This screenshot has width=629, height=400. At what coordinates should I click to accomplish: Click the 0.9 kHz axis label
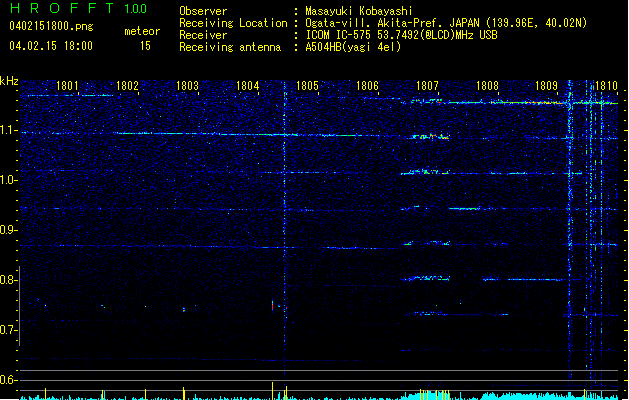click(9, 230)
